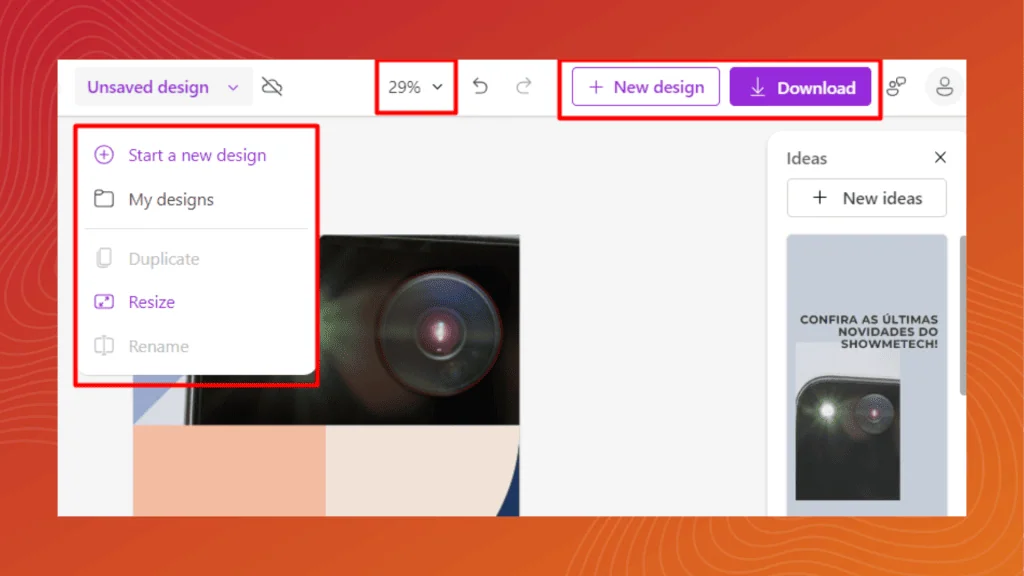Click the plus icon beside Start a new design

[103, 155]
